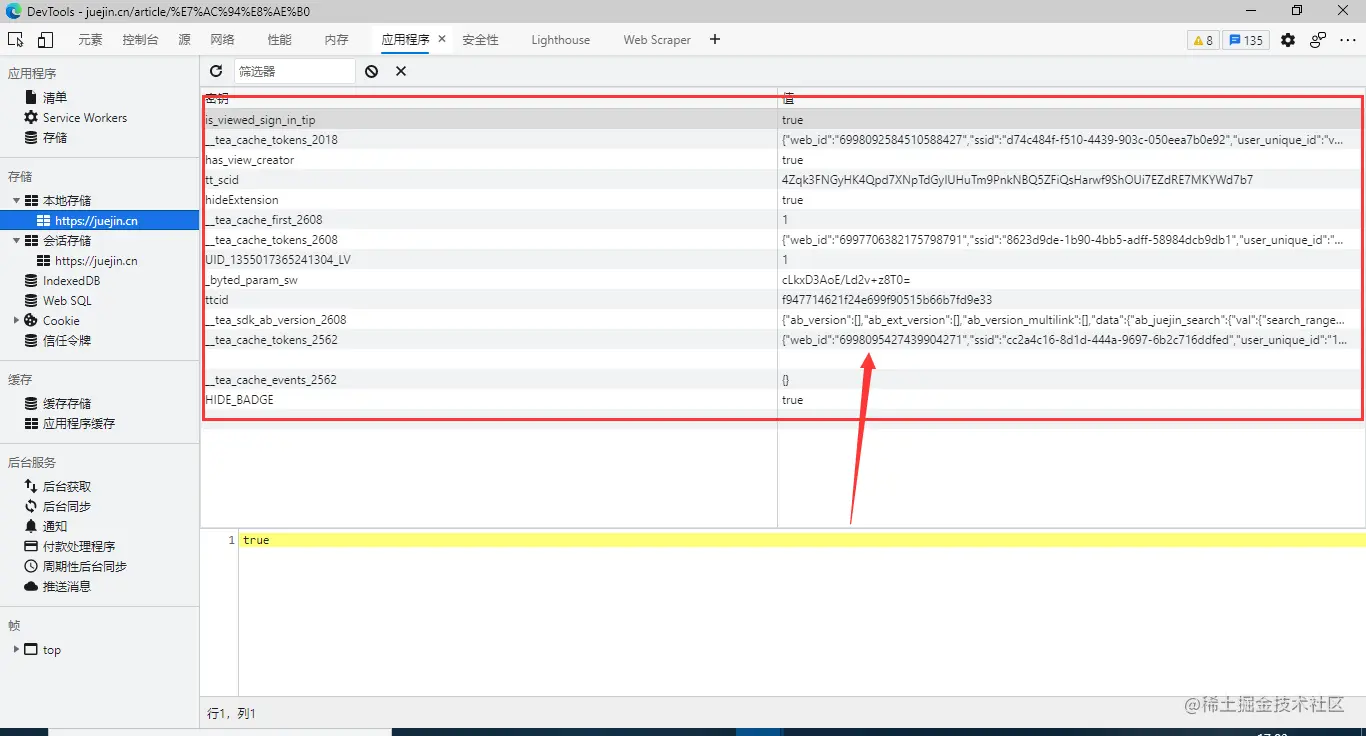Image resolution: width=1366 pixels, height=736 pixels.
Task: Switch to the Lighthouse tab
Action: pos(560,40)
